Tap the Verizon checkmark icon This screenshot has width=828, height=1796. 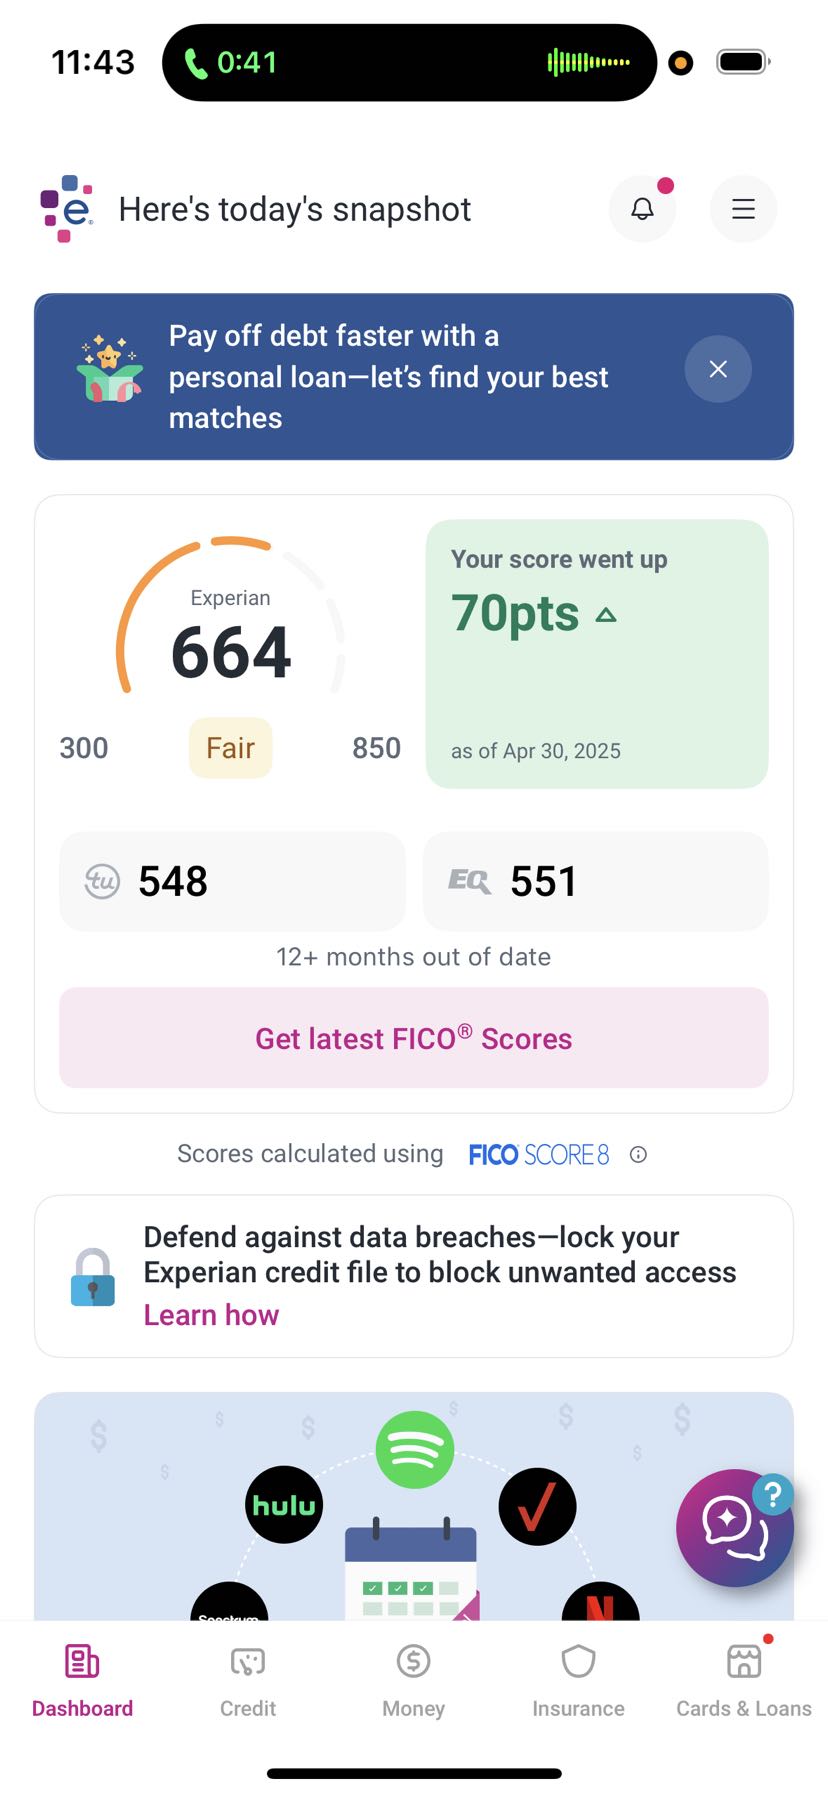pos(537,1506)
